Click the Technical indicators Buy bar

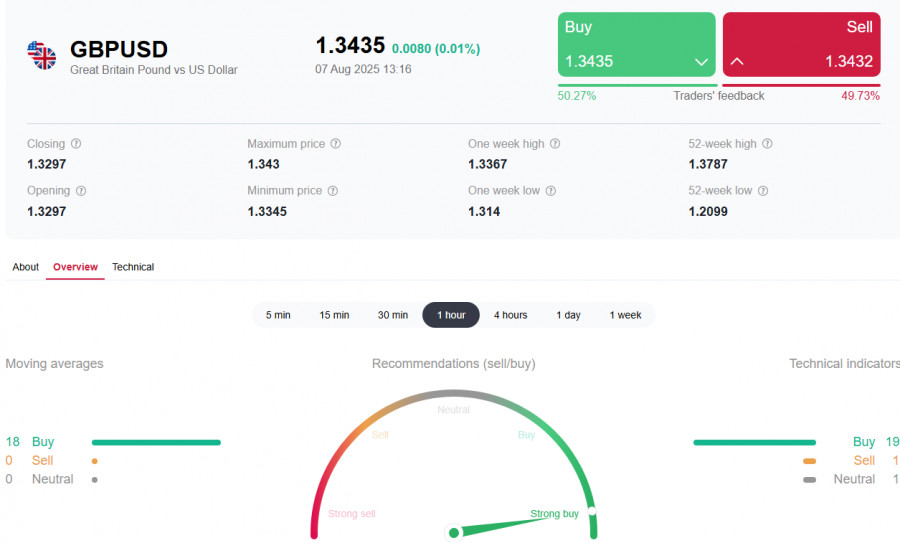pyautogui.click(x=755, y=443)
